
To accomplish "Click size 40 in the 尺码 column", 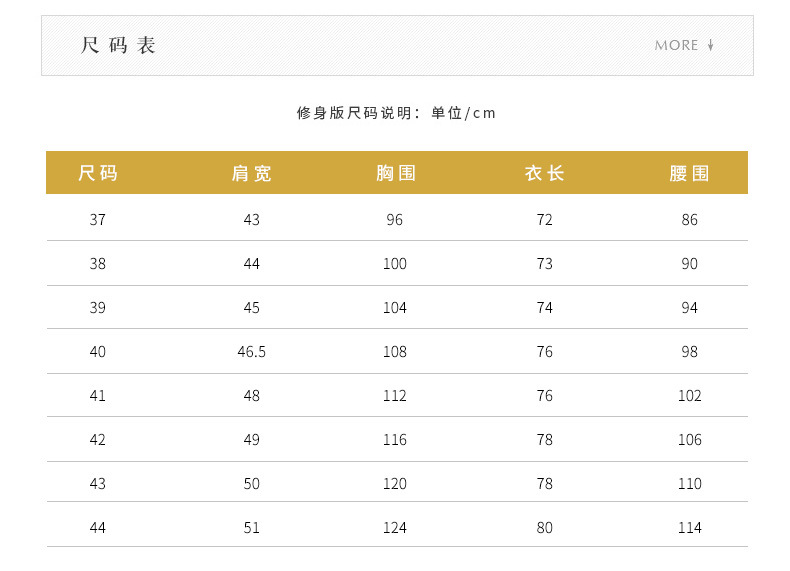I will (x=97, y=351).
